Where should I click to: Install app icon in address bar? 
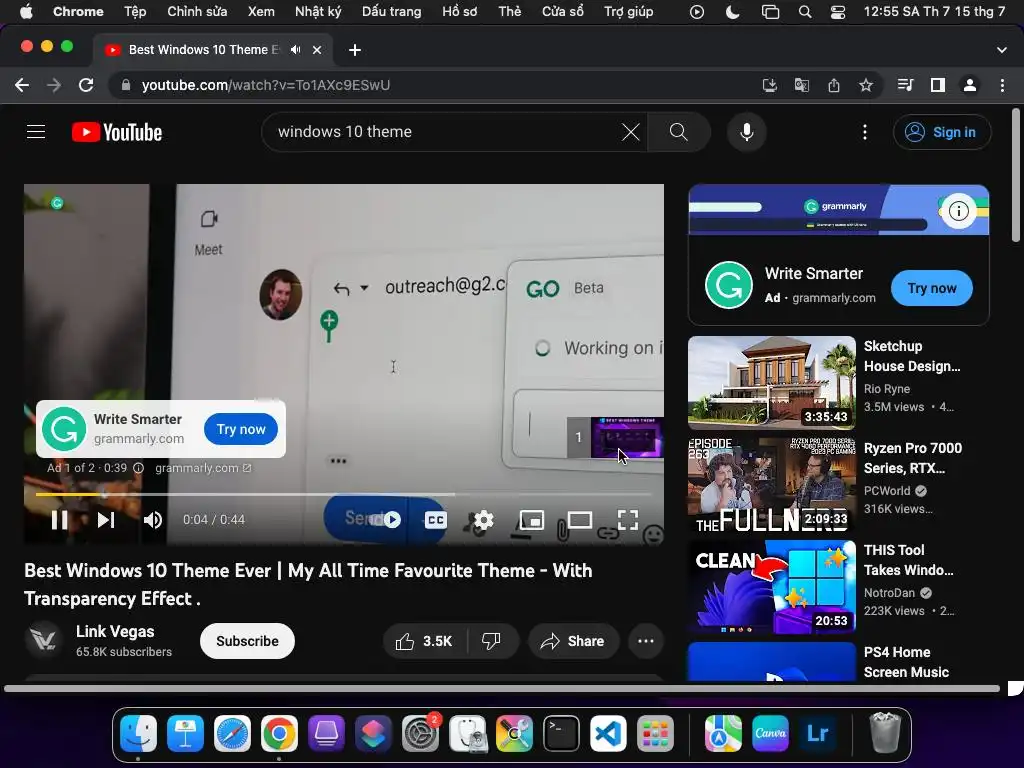click(x=769, y=85)
